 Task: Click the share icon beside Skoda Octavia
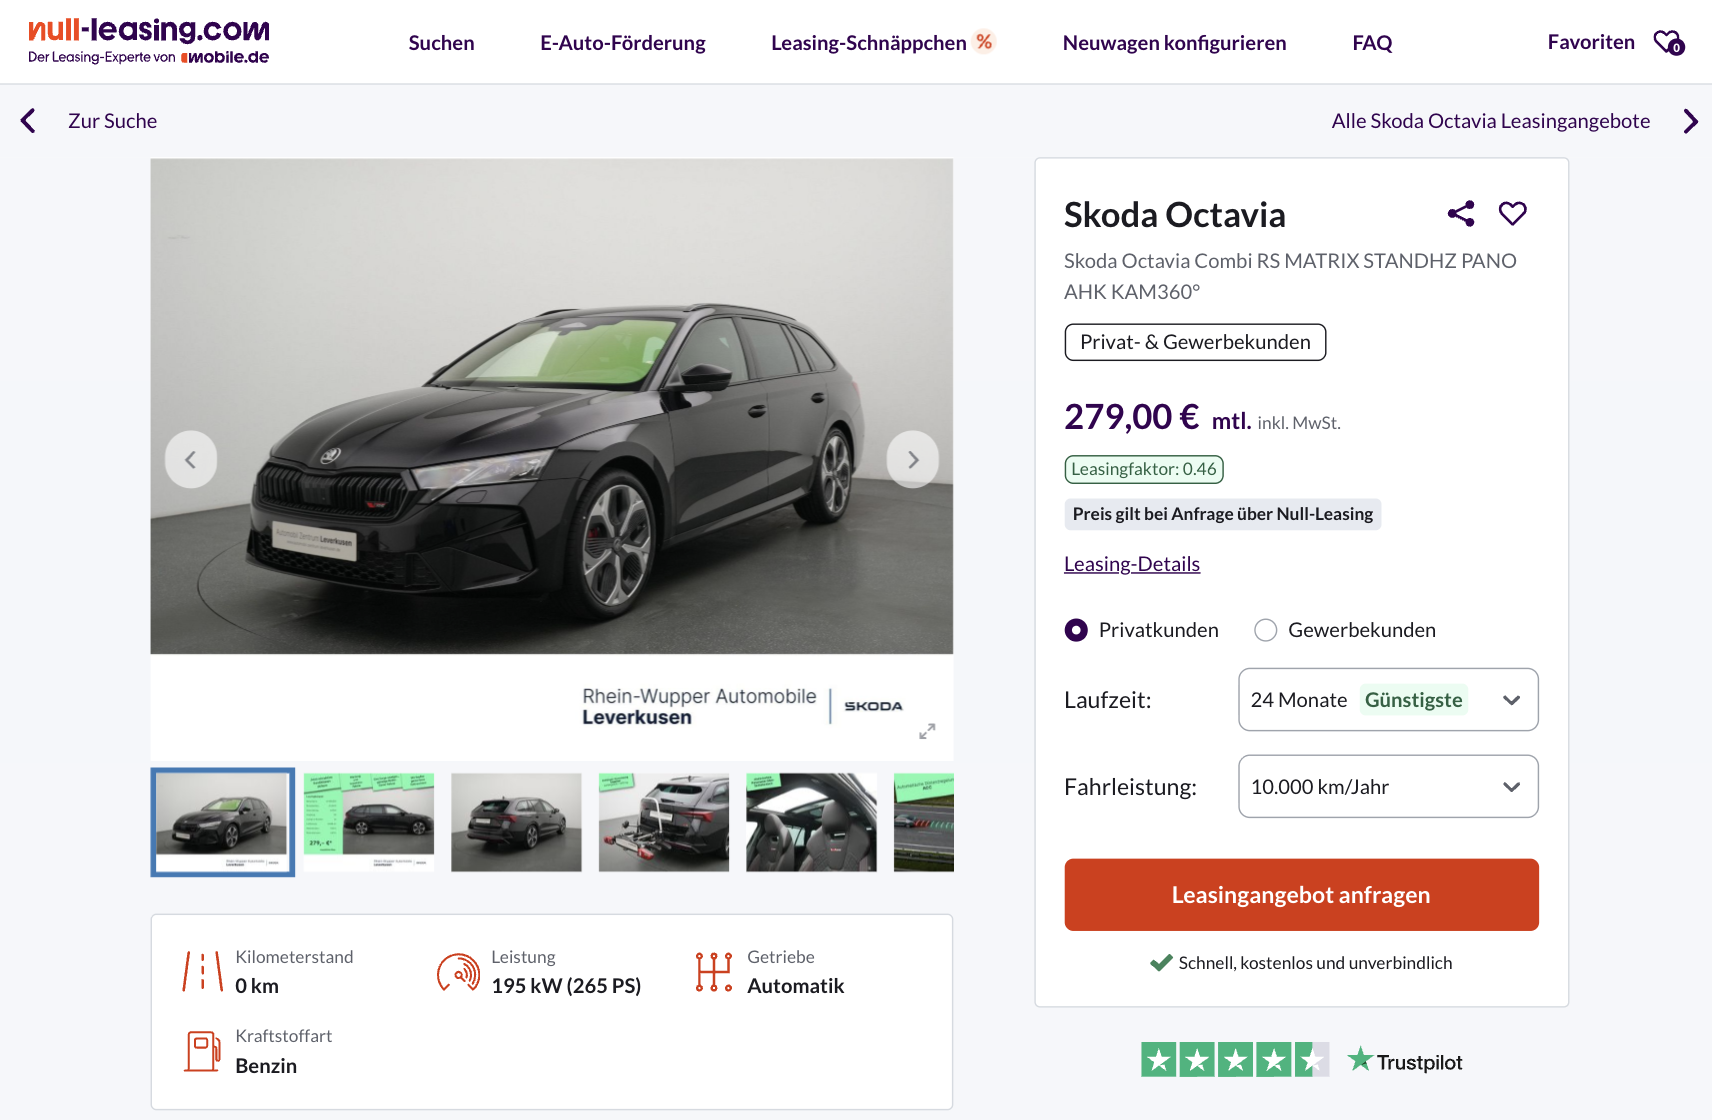1461,214
